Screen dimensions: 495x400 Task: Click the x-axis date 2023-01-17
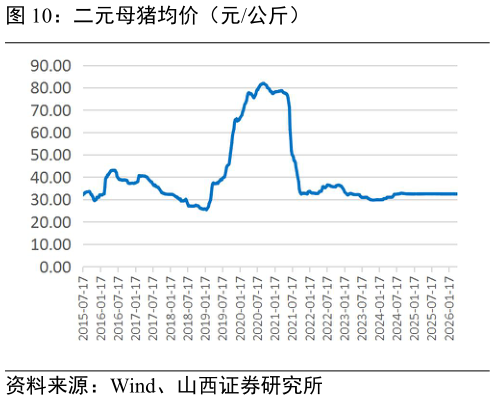click(345, 308)
